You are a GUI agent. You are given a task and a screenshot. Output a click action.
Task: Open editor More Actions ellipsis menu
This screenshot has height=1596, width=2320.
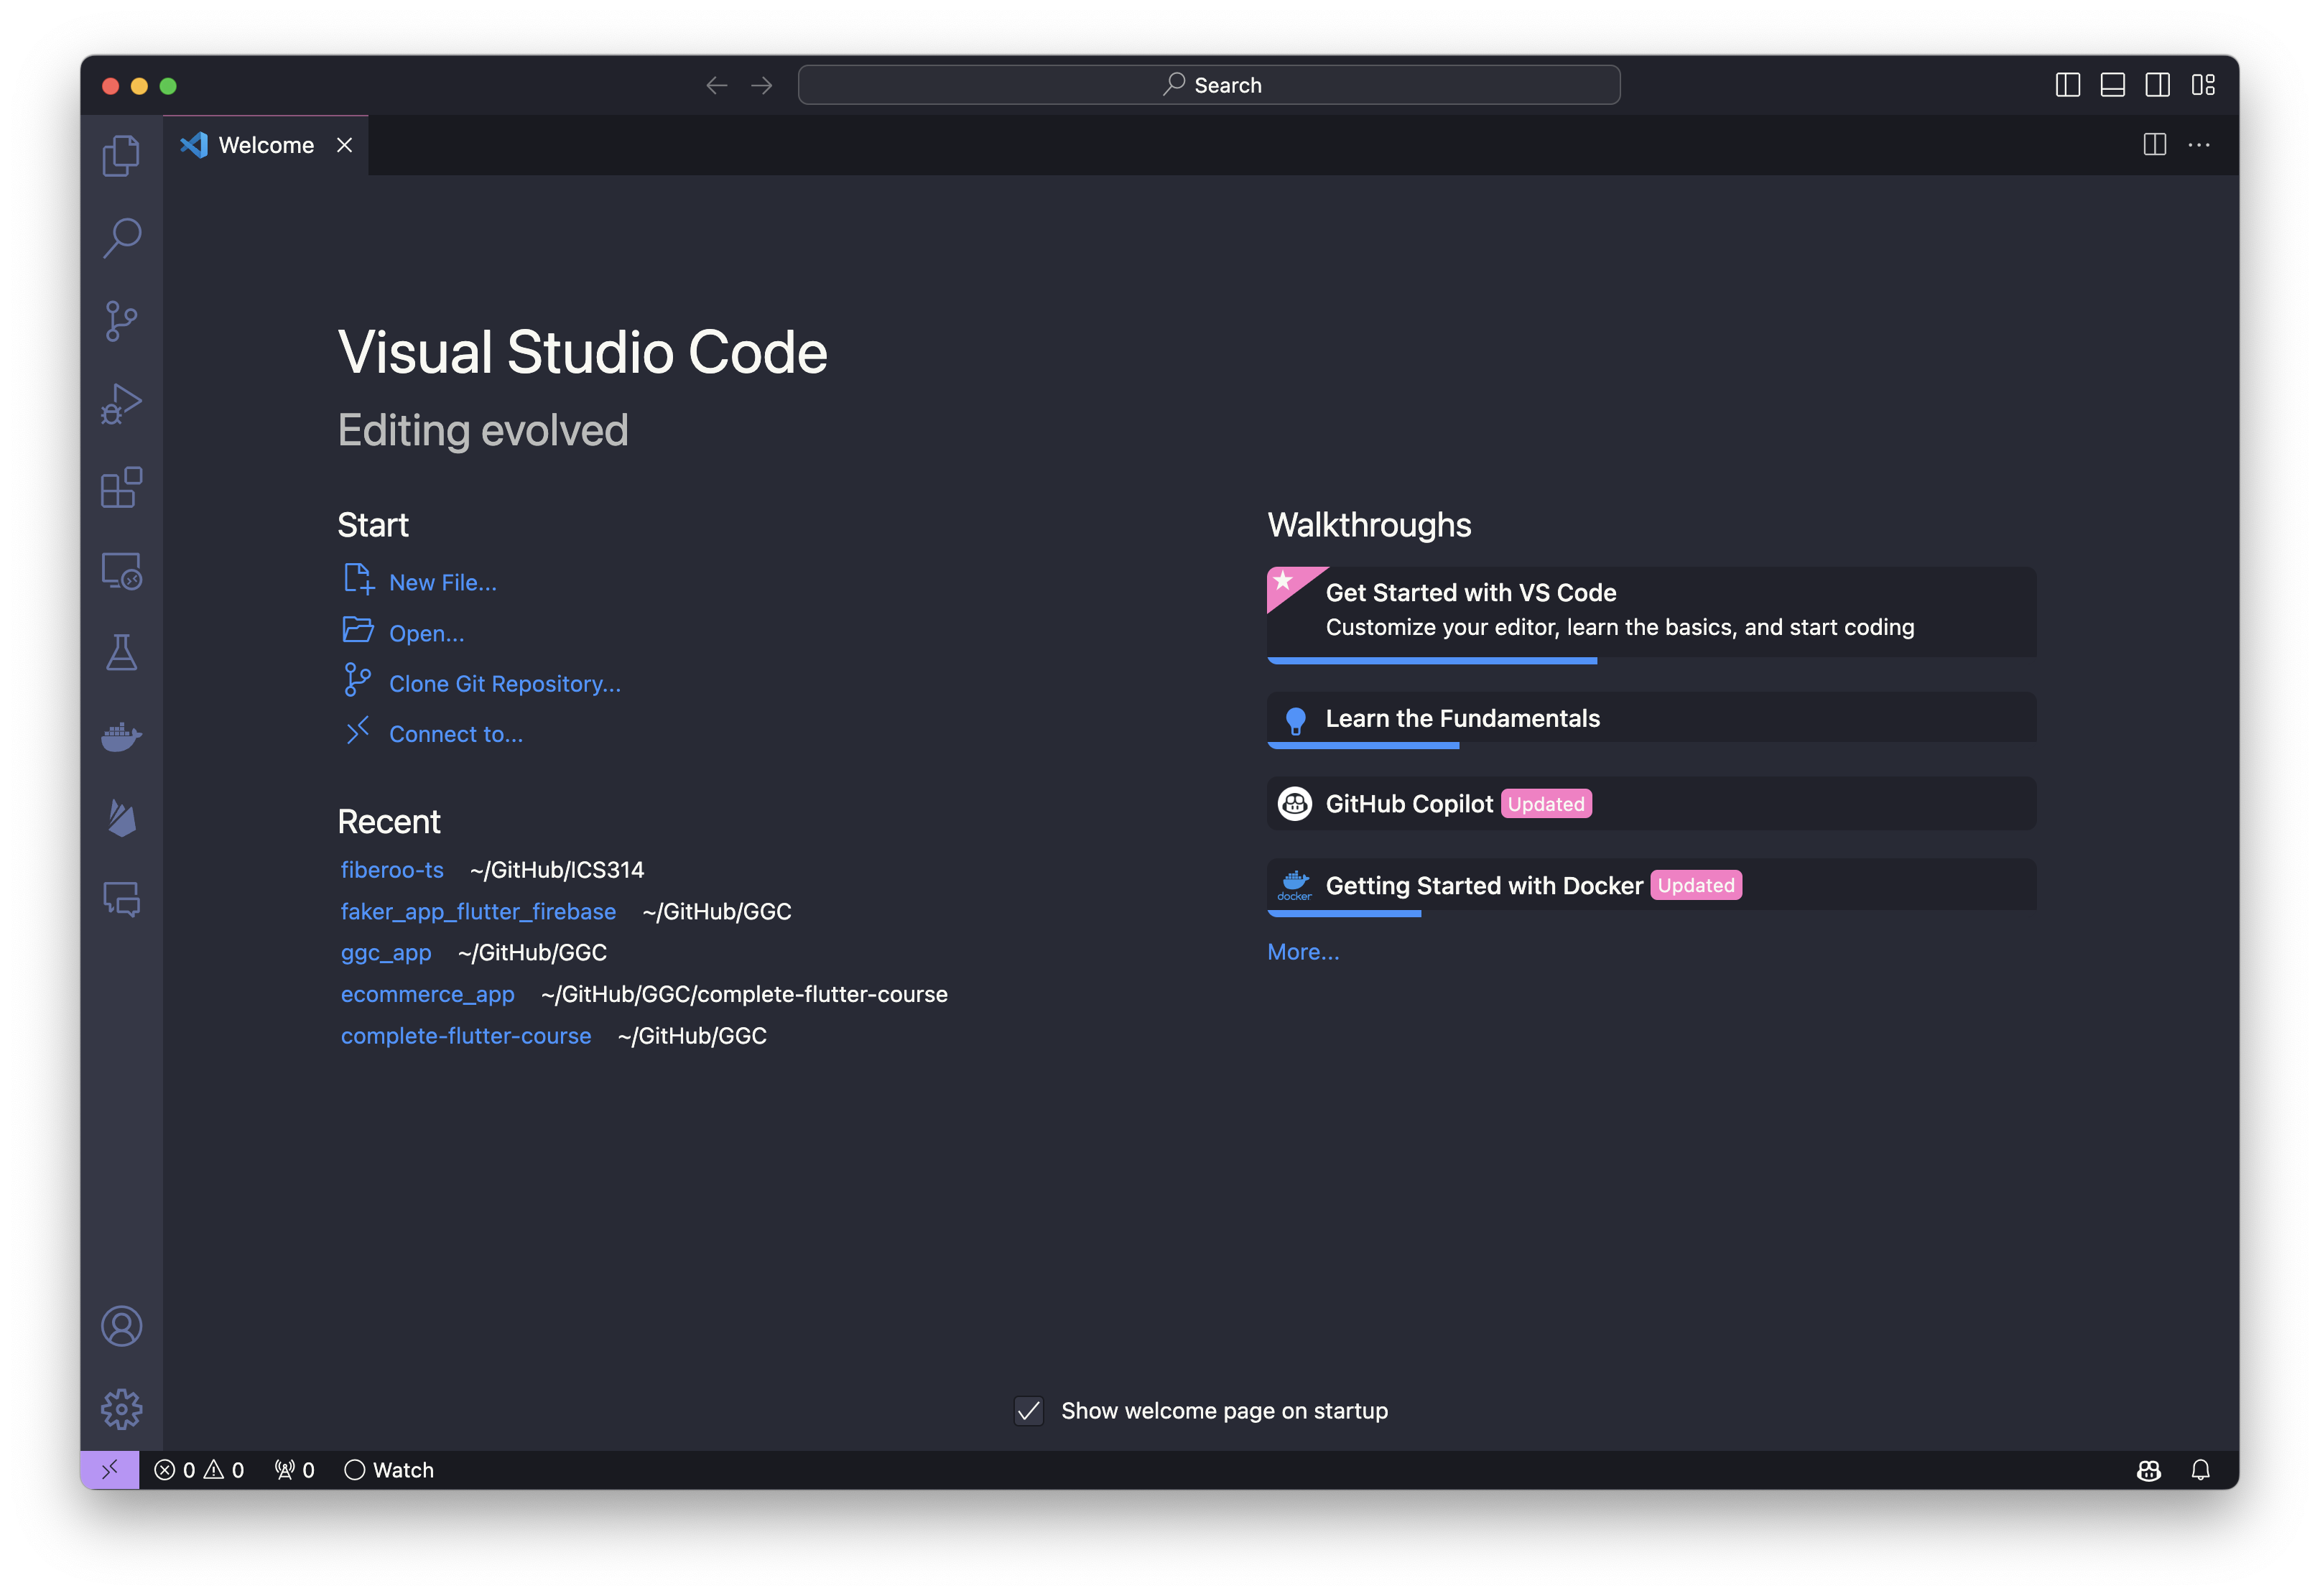[x=2199, y=145]
